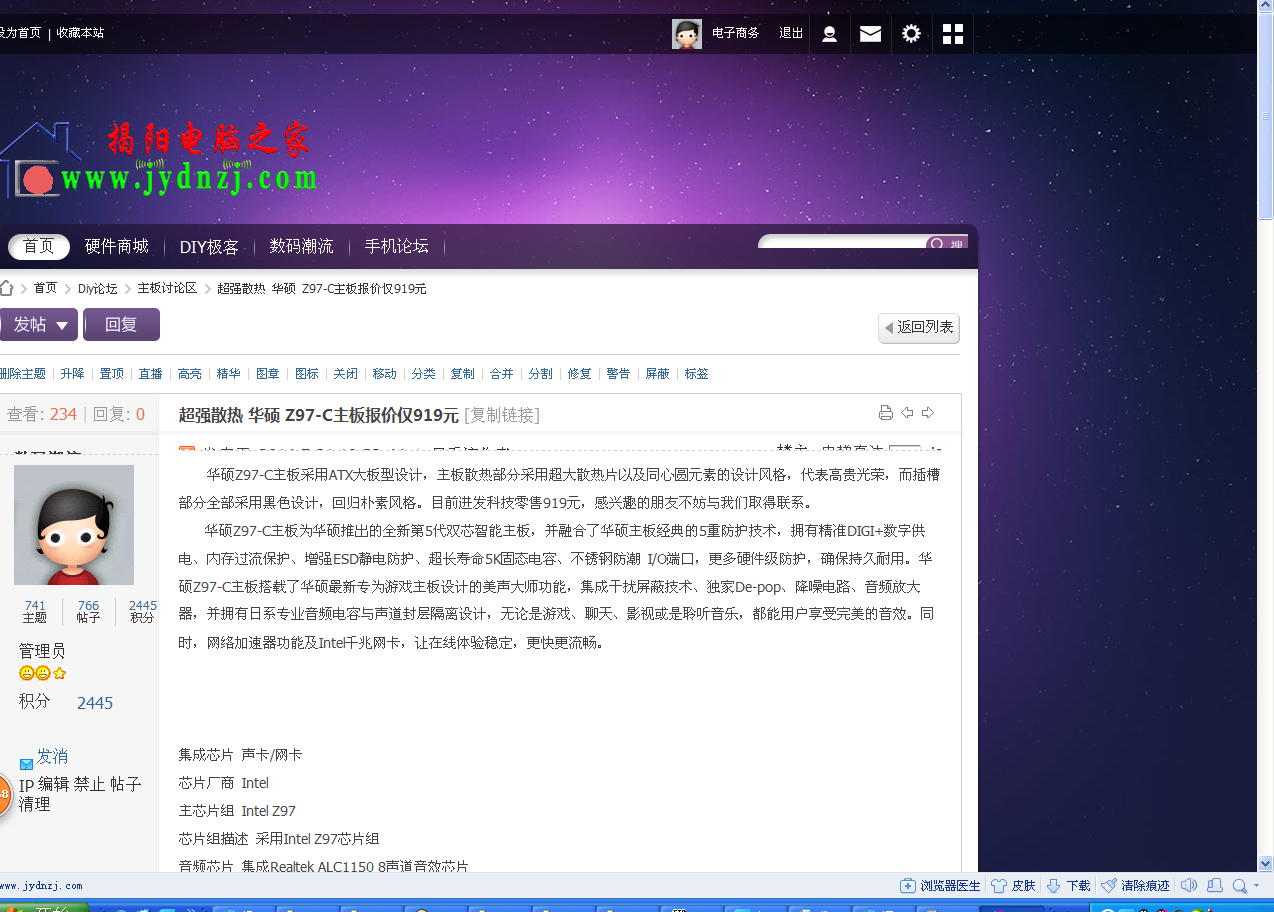
Task: Click the 精华 moderation link
Action: coord(228,373)
